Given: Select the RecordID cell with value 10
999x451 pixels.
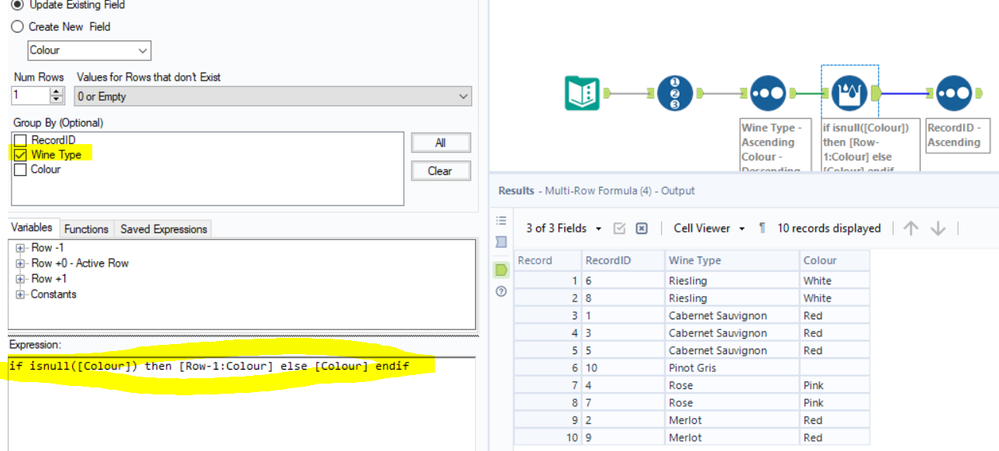Looking at the screenshot, I should (x=622, y=368).
